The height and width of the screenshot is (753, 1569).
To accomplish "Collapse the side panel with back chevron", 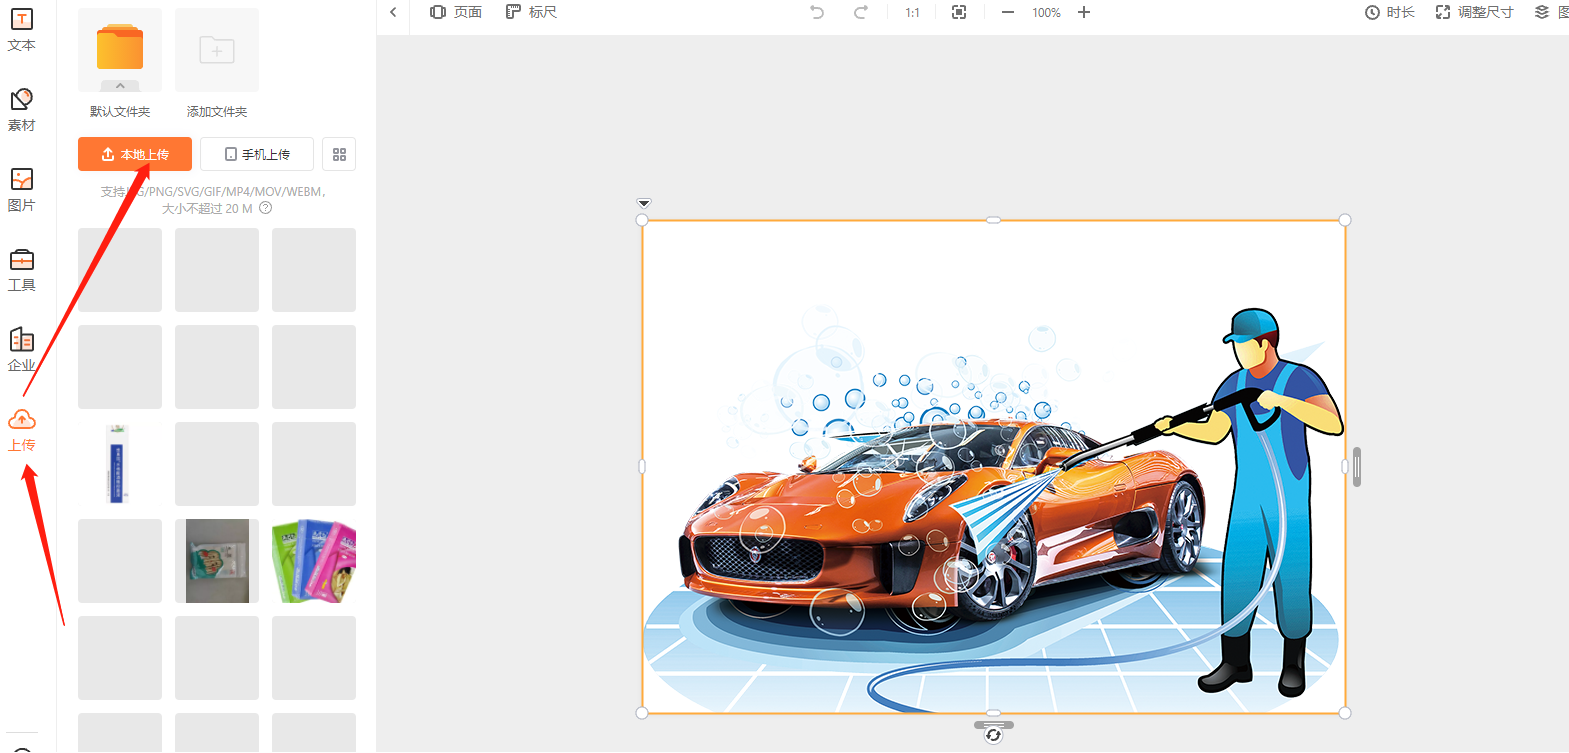I will click(x=393, y=12).
